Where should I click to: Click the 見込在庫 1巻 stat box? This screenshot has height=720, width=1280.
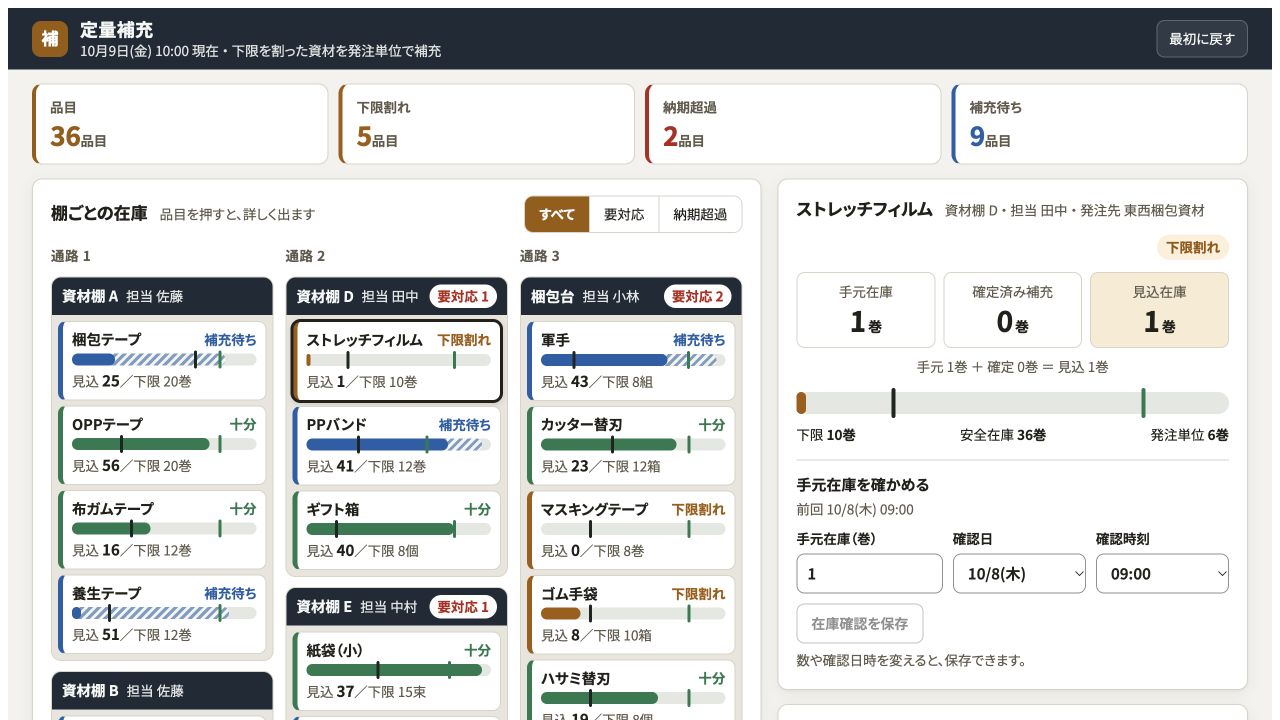pos(1160,310)
